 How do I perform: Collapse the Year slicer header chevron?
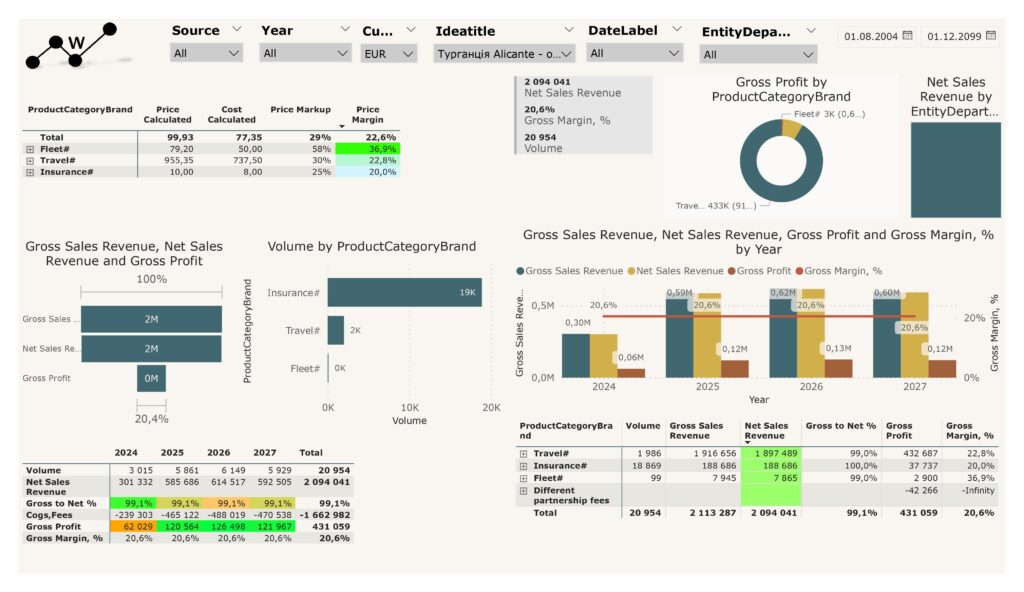pos(345,30)
